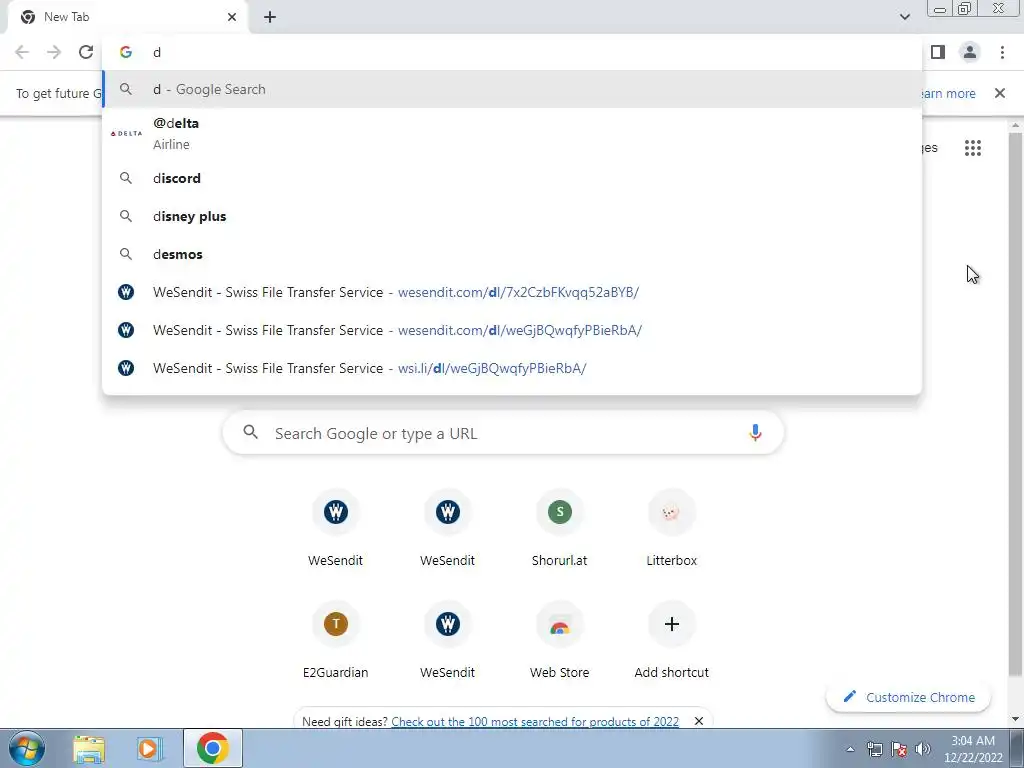Open the E2Guardian shortcut
This screenshot has height=768, width=1024.
tap(336, 642)
